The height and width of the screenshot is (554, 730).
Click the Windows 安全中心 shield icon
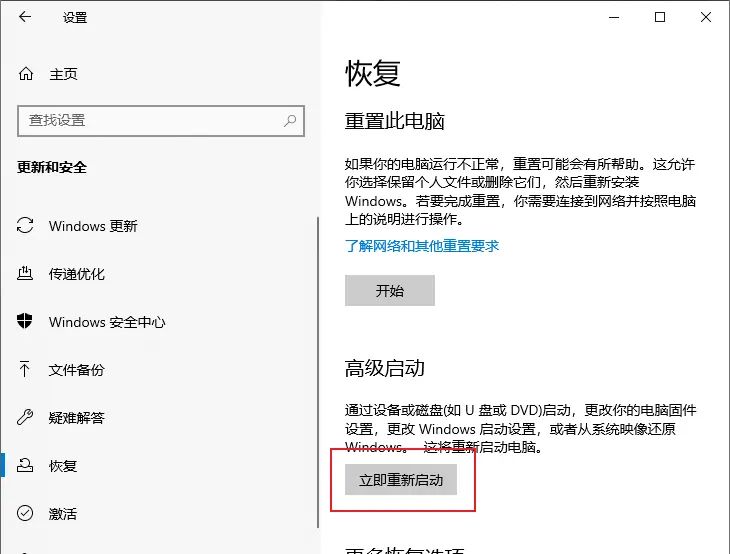point(25,321)
